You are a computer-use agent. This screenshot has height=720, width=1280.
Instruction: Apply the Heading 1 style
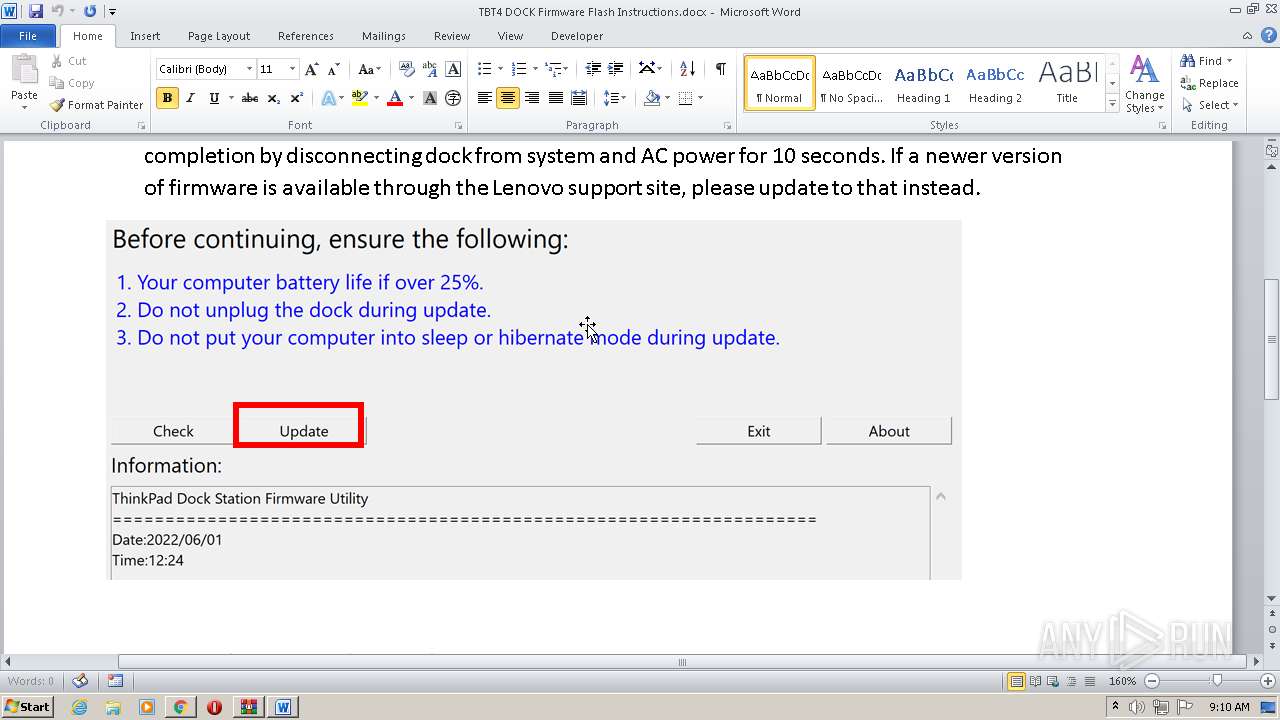[x=923, y=83]
